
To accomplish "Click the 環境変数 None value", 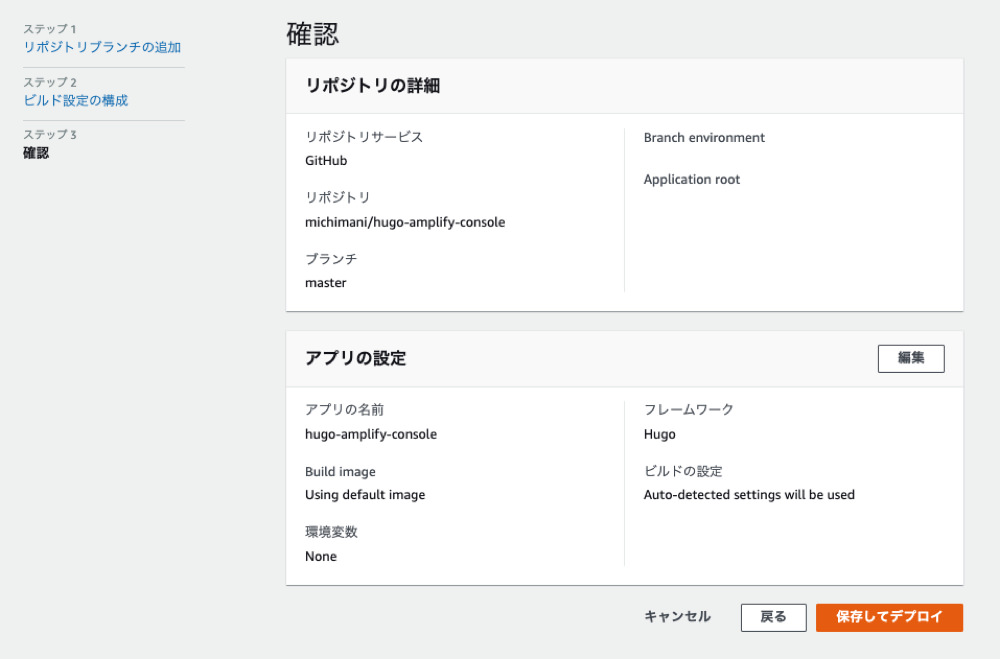I will [320, 556].
